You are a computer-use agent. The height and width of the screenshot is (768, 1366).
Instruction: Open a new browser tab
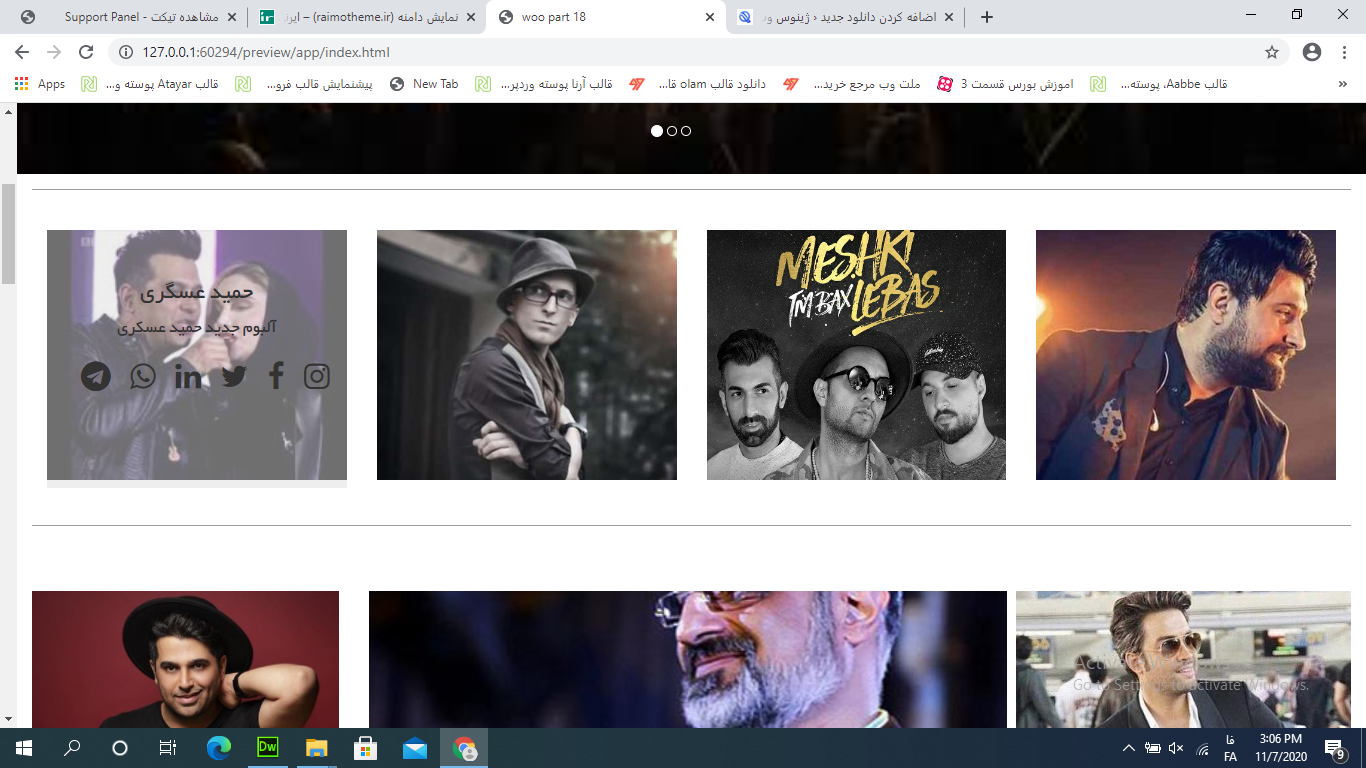[x=987, y=17]
